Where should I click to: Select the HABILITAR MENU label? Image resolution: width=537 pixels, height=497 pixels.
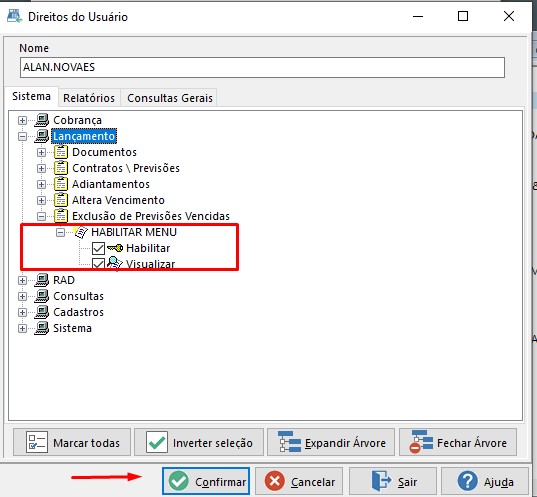(x=134, y=232)
